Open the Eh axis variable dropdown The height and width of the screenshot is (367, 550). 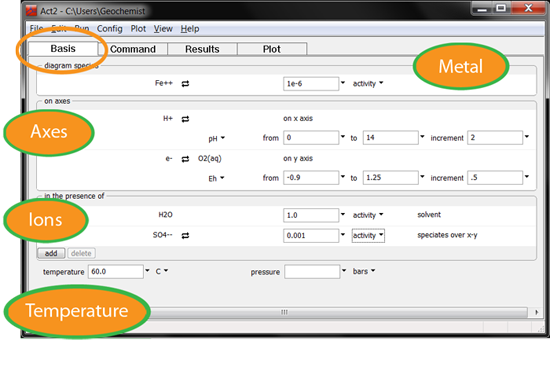(x=216, y=179)
